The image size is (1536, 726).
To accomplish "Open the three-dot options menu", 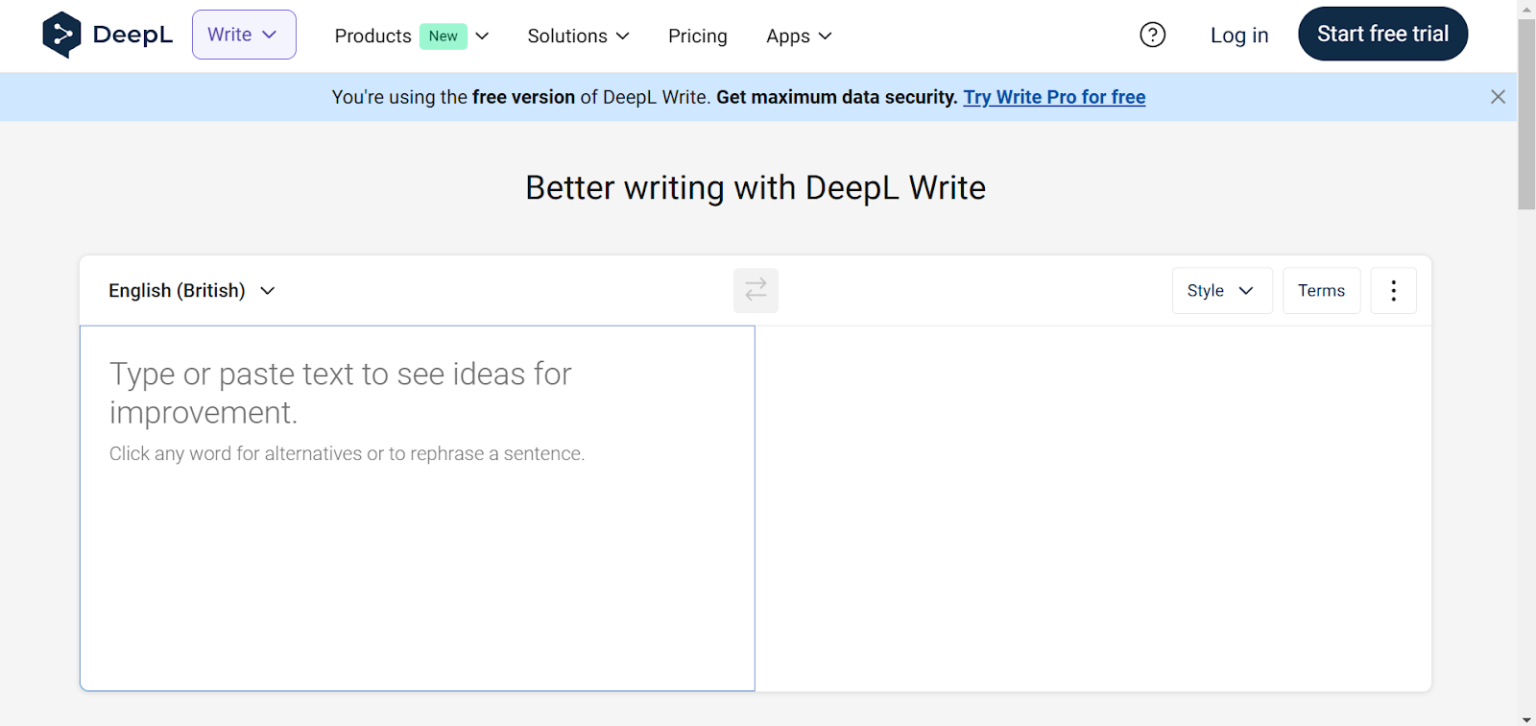I will (1393, 290).
